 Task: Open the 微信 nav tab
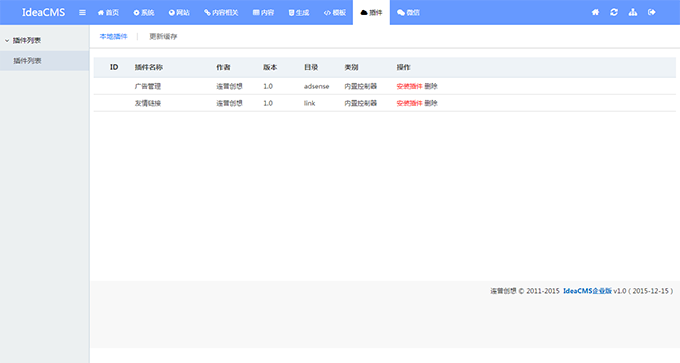[409, 13]
